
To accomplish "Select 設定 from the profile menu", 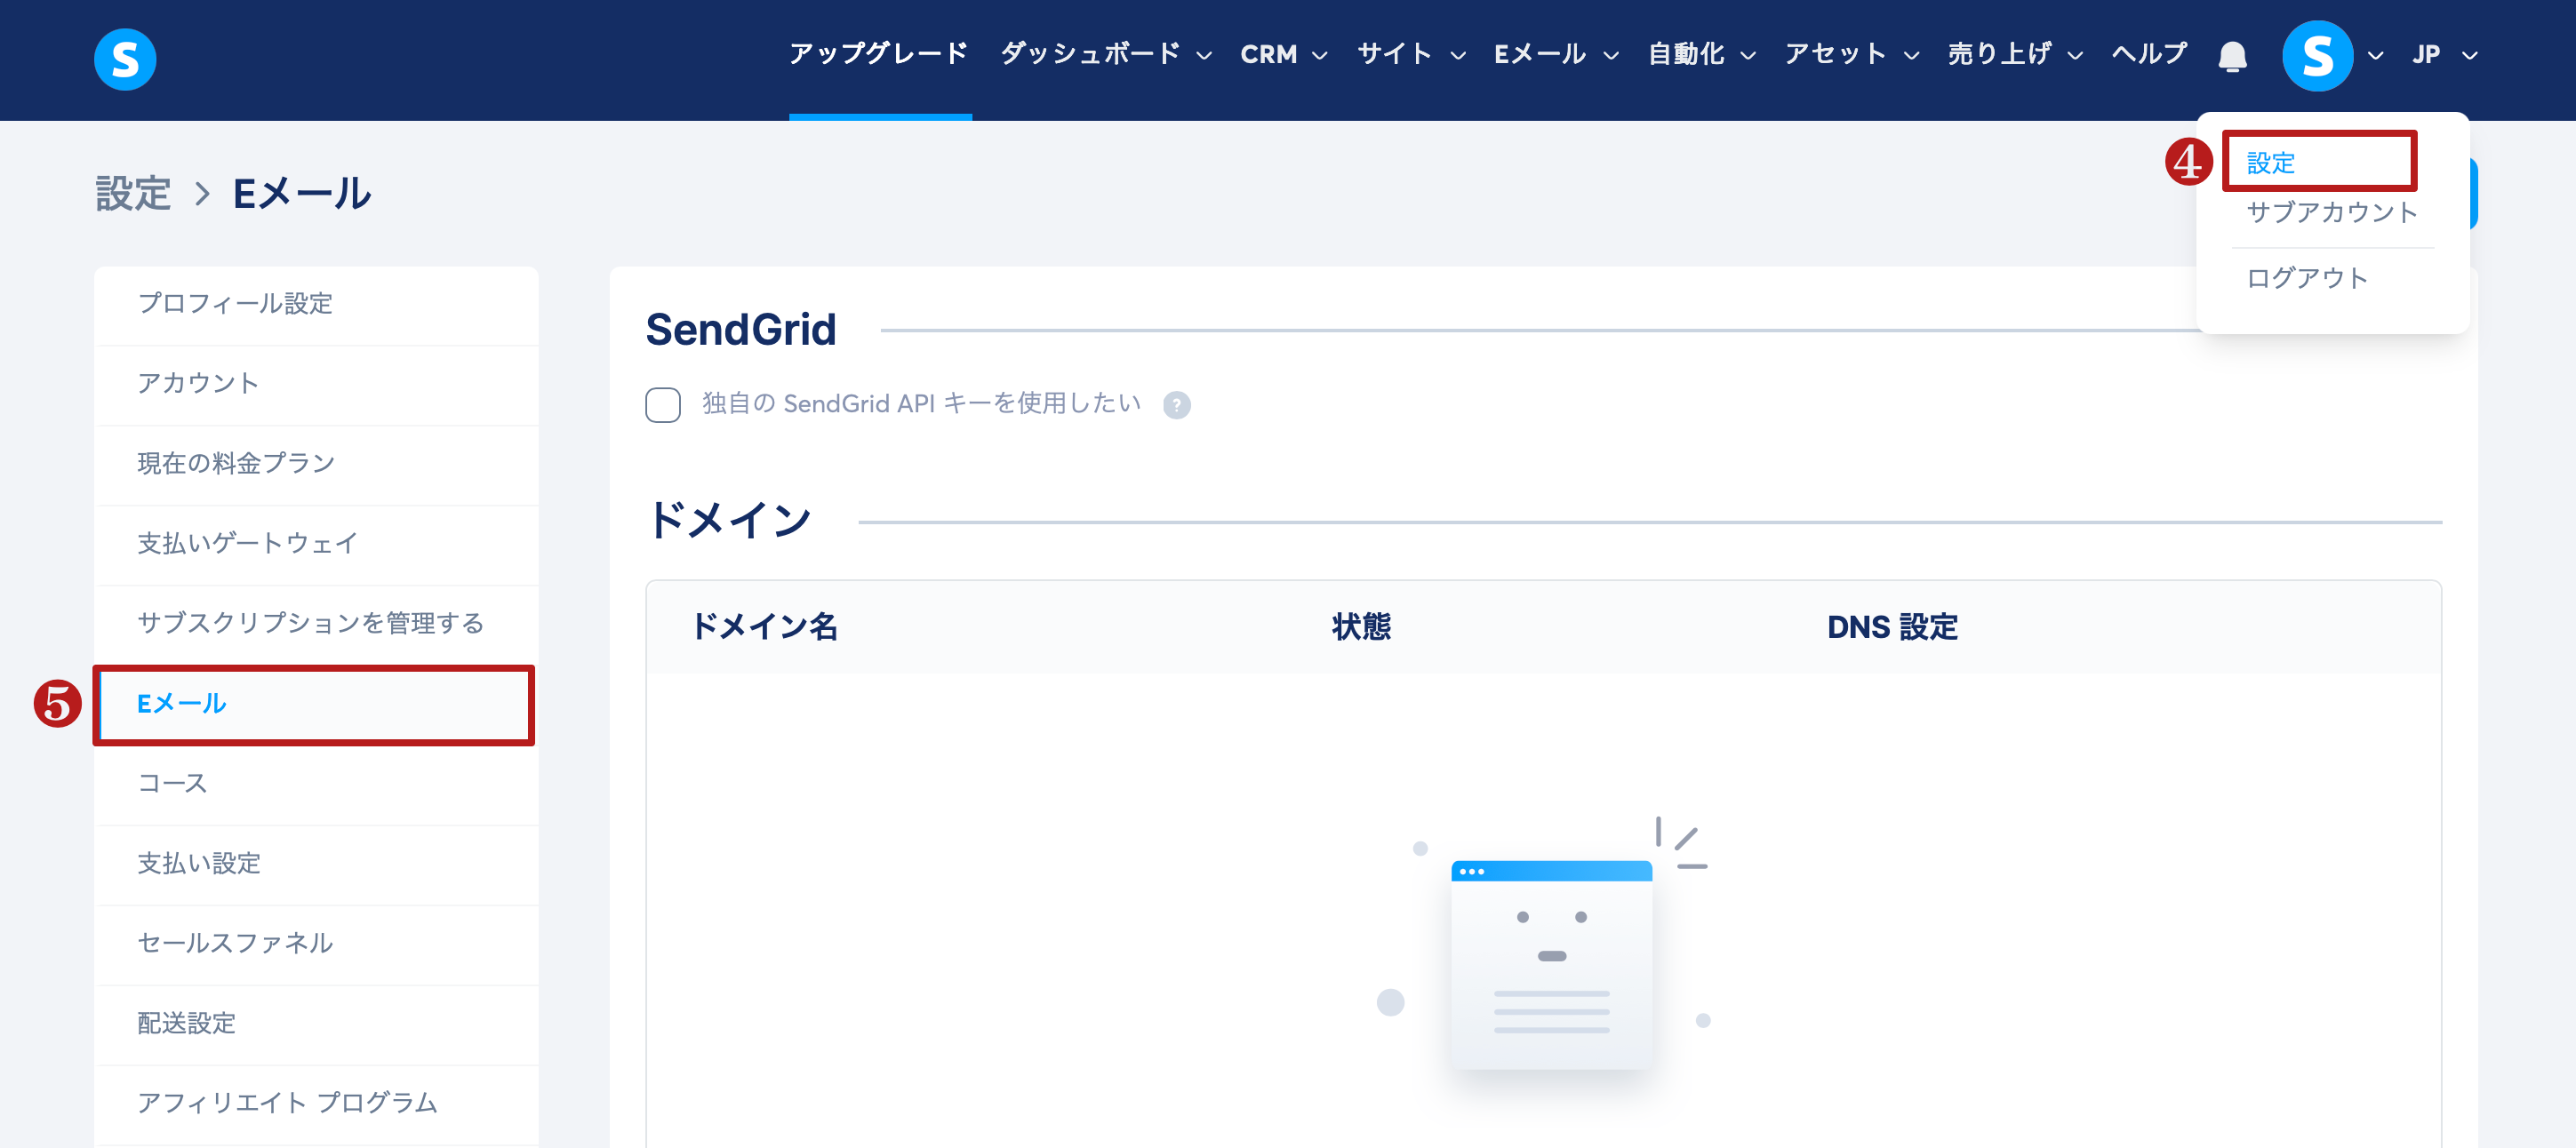I will point(2270,162).
